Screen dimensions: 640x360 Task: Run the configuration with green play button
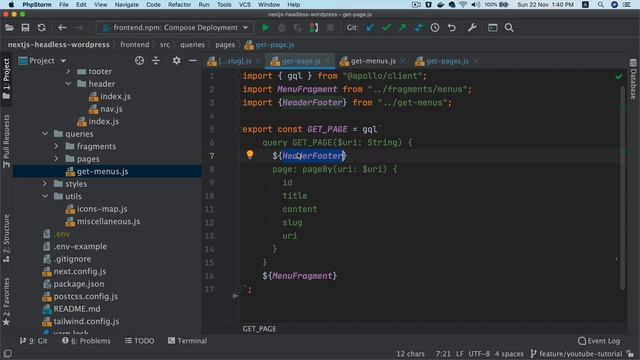click(x=265, y=28)
